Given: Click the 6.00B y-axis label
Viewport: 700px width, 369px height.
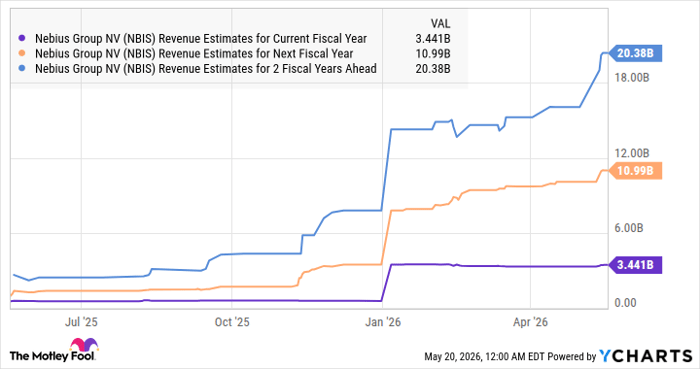Looking at the screenshot, I should (x=629, y=228).
